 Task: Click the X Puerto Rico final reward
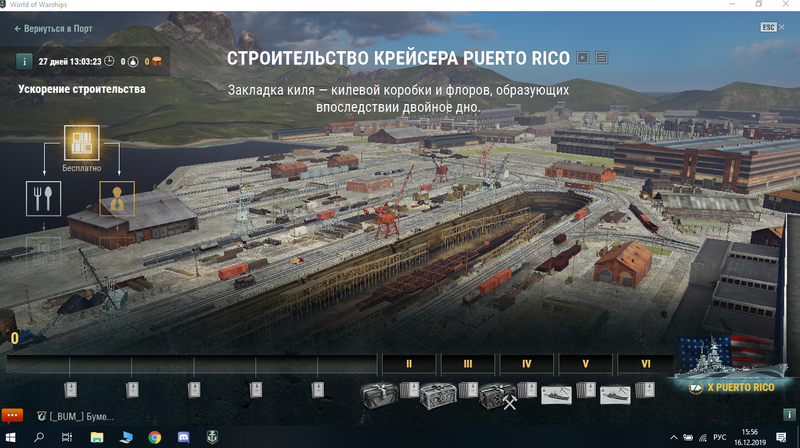click(x=735, y=367)
